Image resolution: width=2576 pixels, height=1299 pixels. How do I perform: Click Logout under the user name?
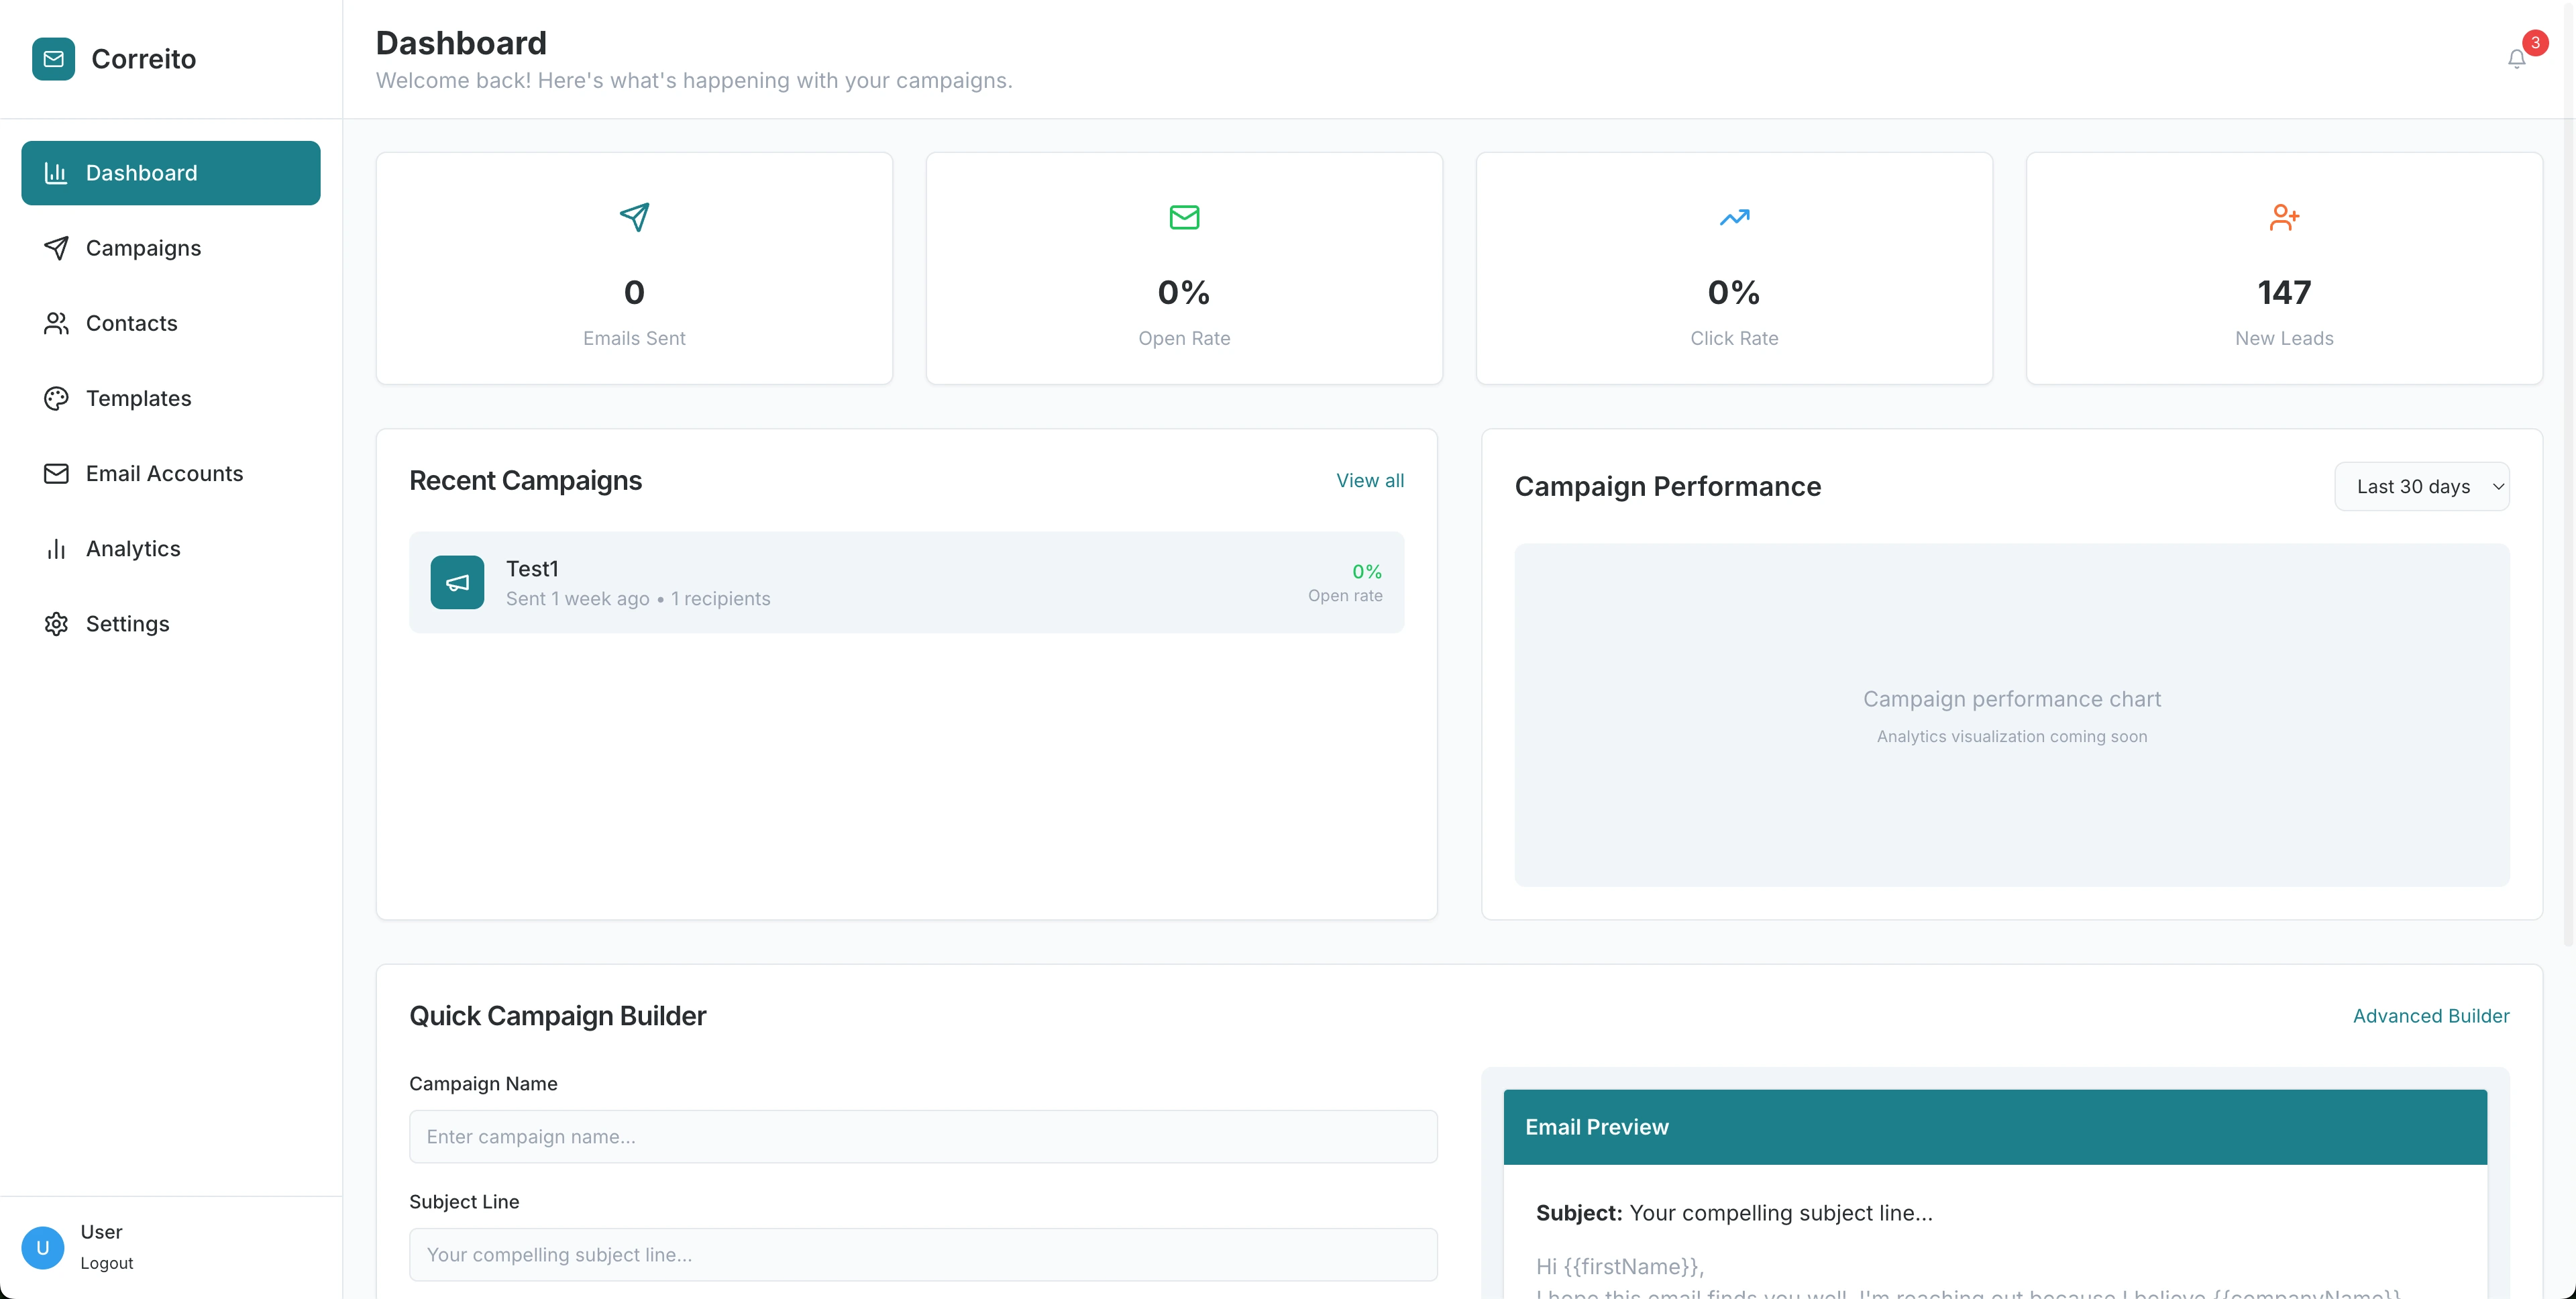click(x=107, y=1263)
